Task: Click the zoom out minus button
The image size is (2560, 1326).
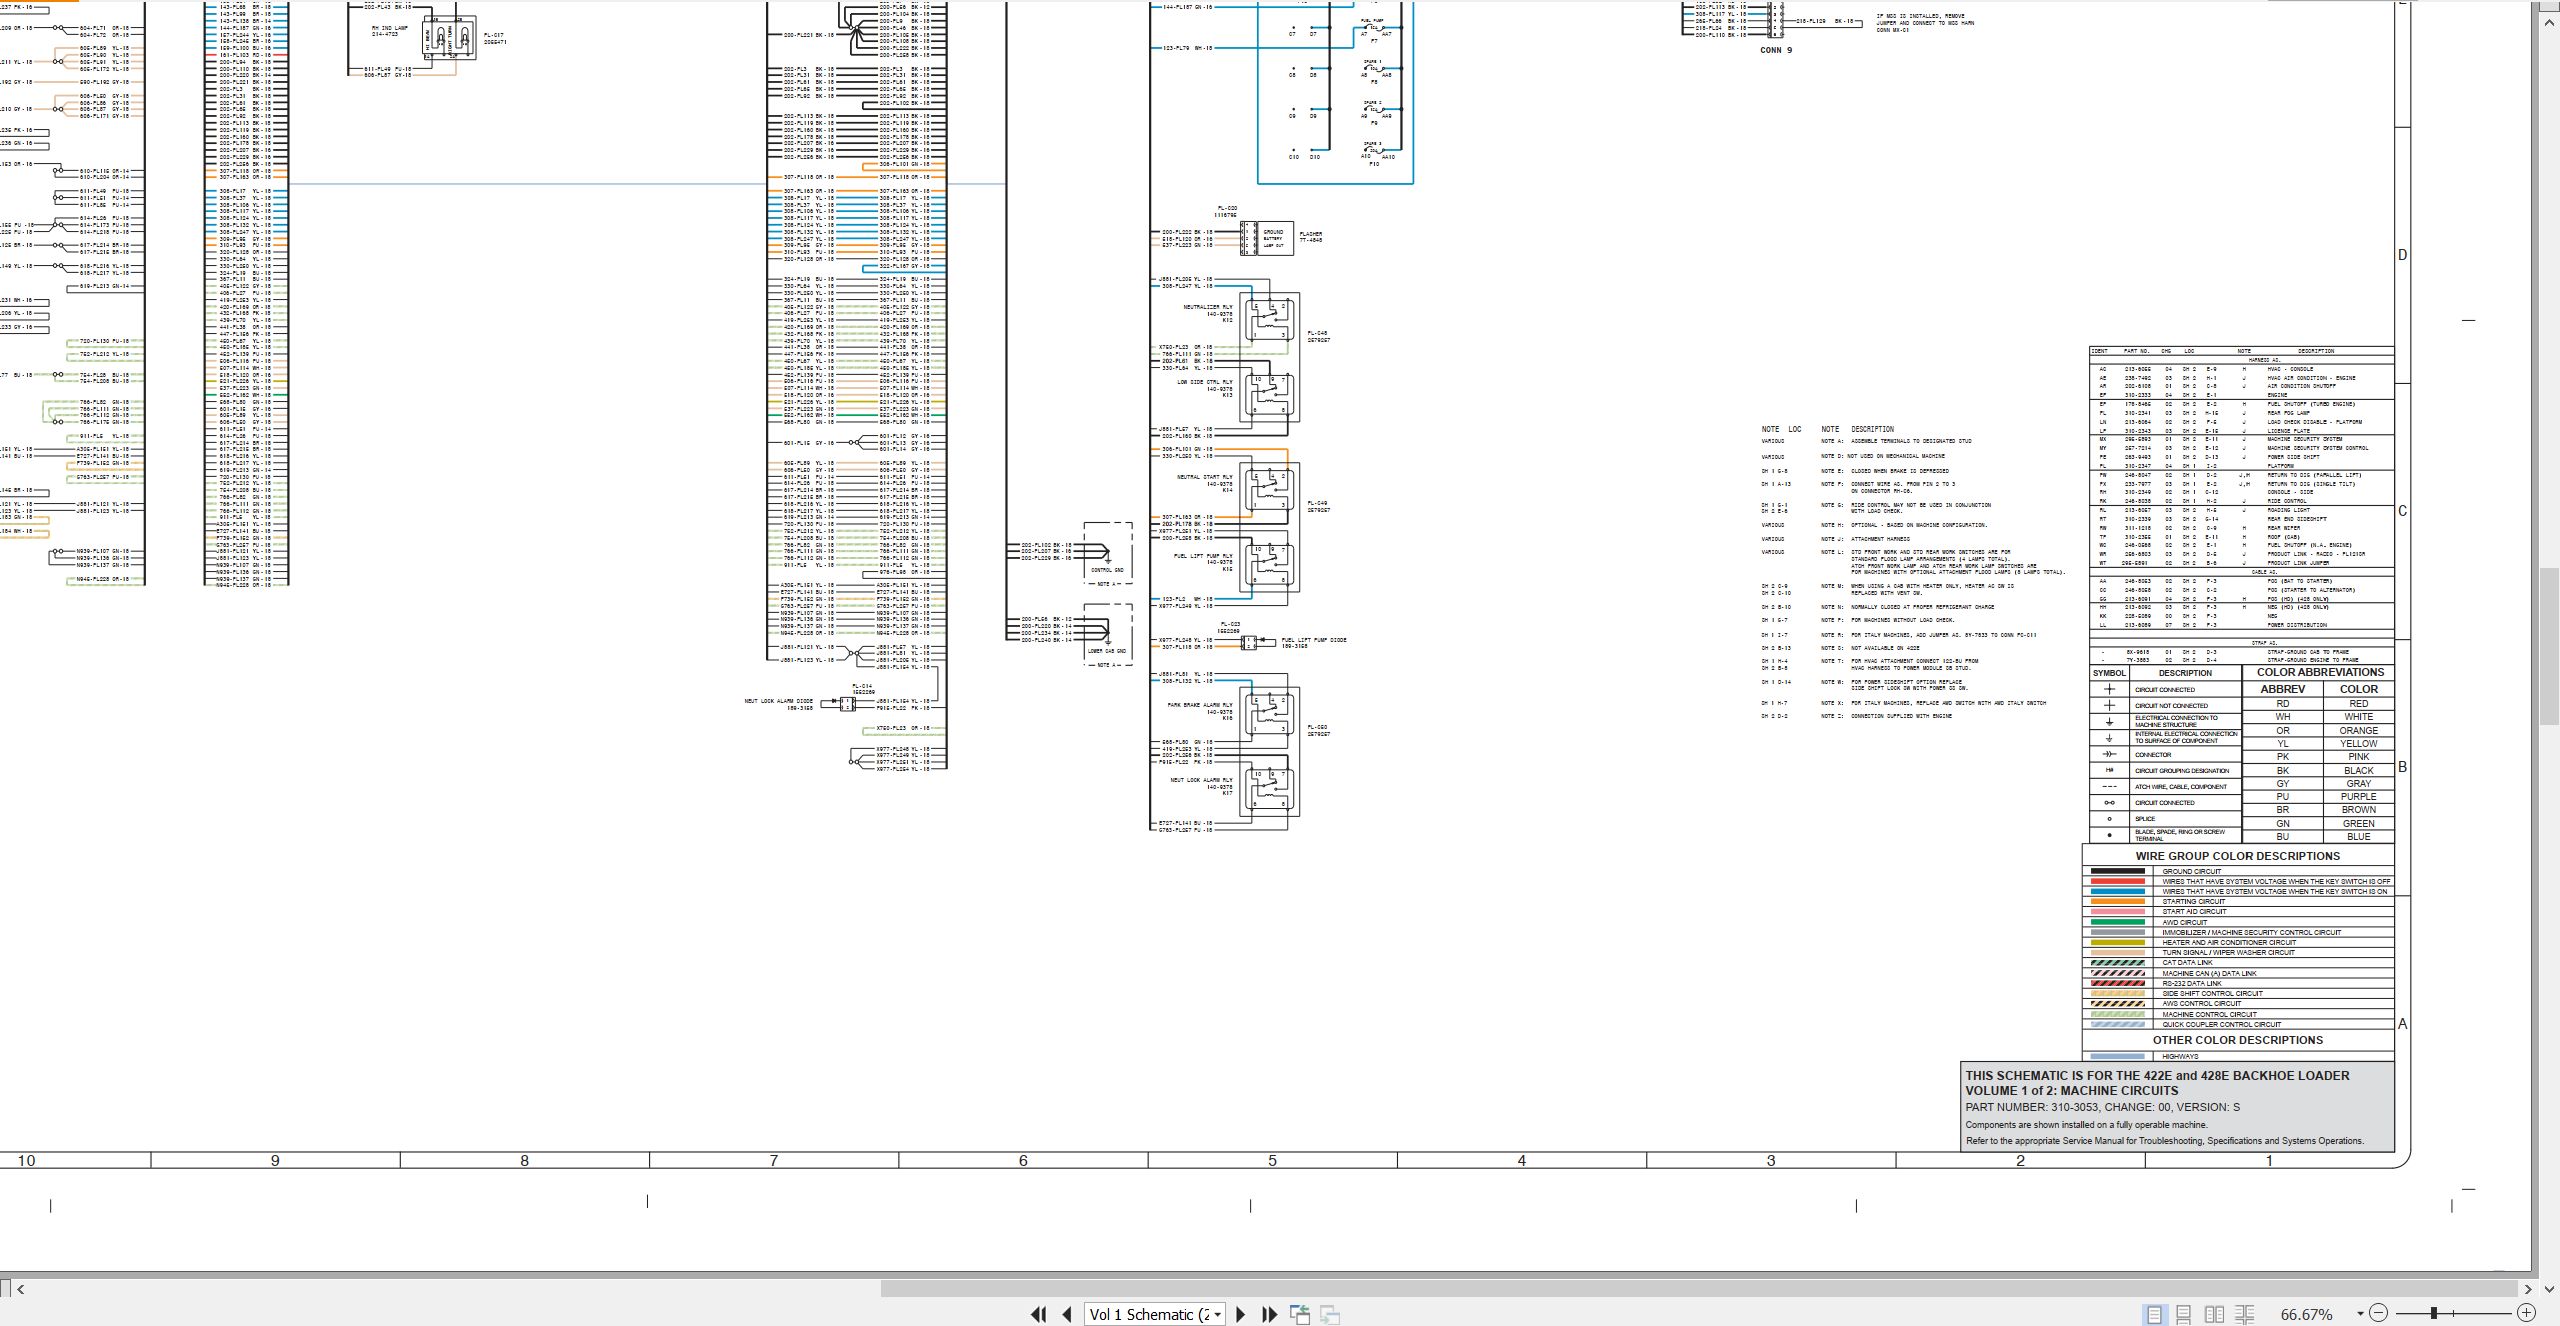Action: (x=2378, y=1313)
